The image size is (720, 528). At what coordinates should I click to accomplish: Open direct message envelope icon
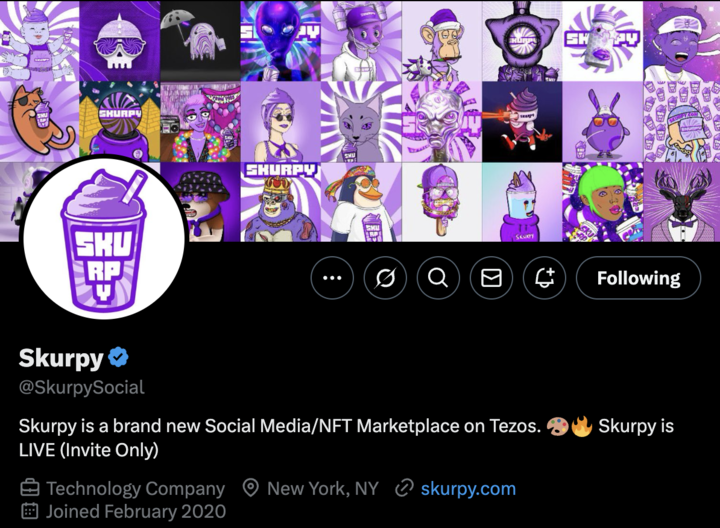[x=491, y=278]
